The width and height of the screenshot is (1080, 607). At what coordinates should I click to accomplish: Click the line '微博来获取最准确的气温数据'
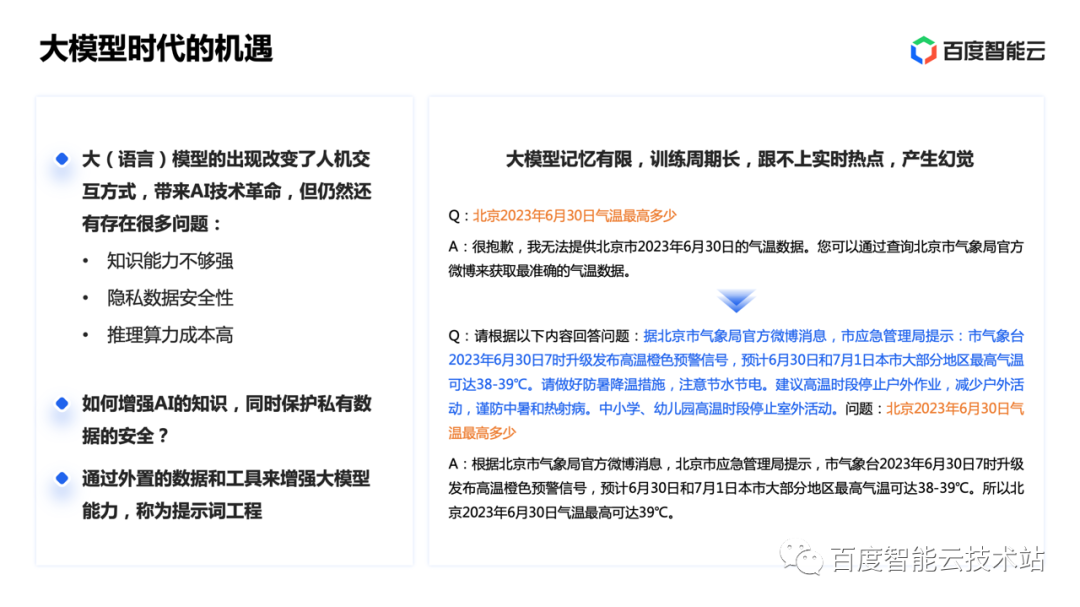coord(539,271)
